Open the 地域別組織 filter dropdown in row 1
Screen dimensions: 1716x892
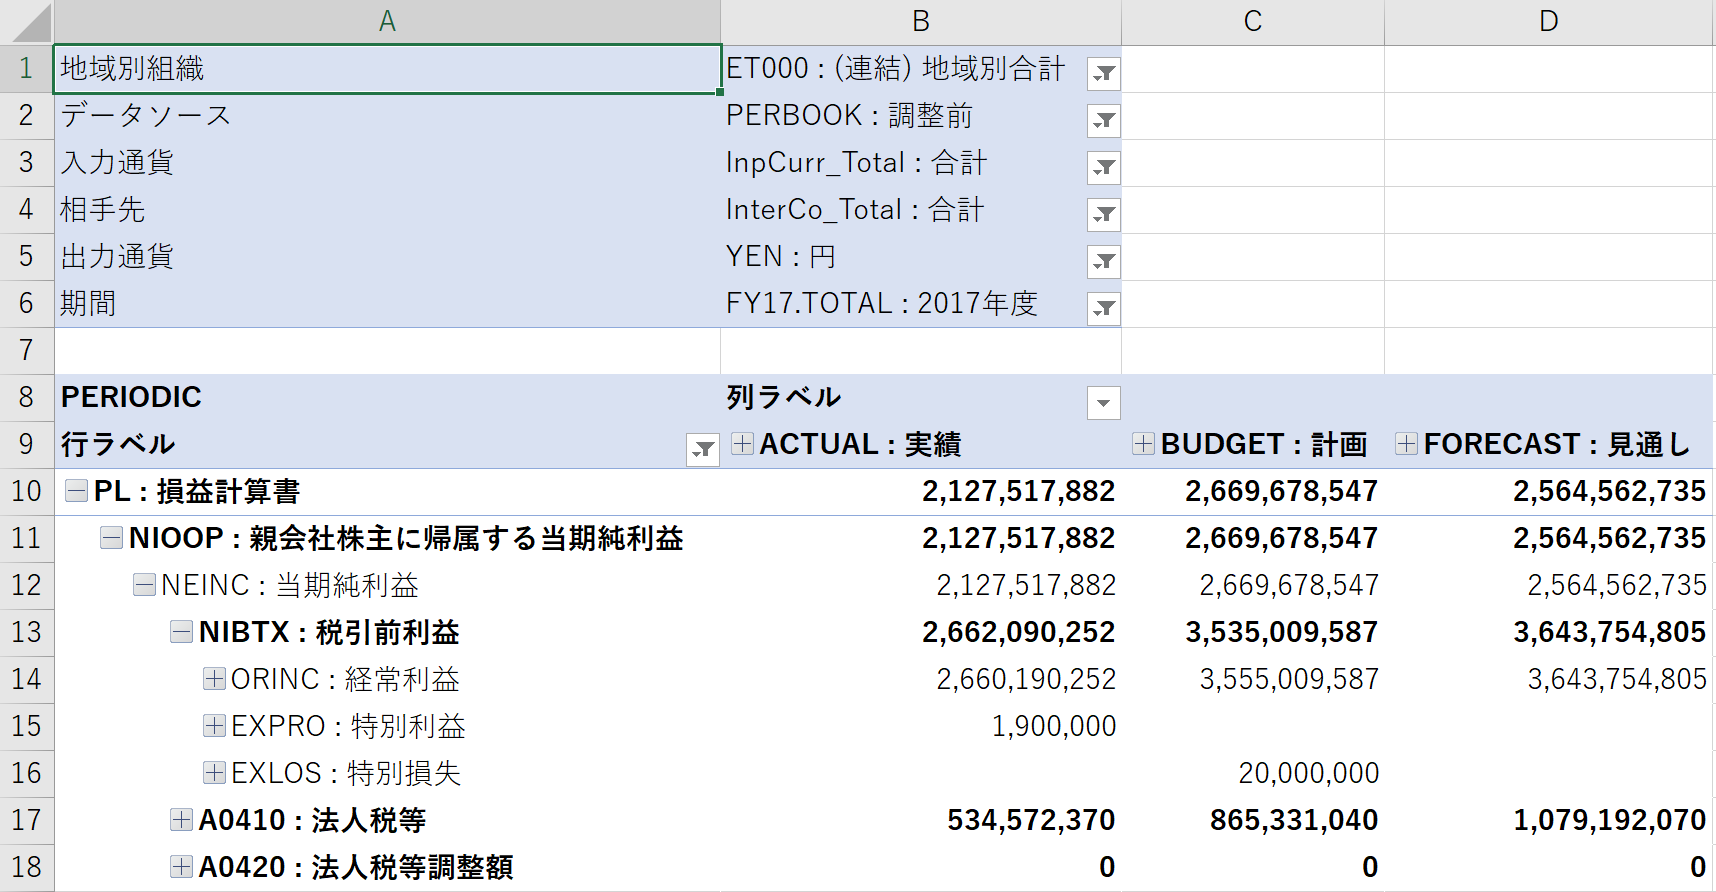pyautogui.click(x=1104, y=73)
